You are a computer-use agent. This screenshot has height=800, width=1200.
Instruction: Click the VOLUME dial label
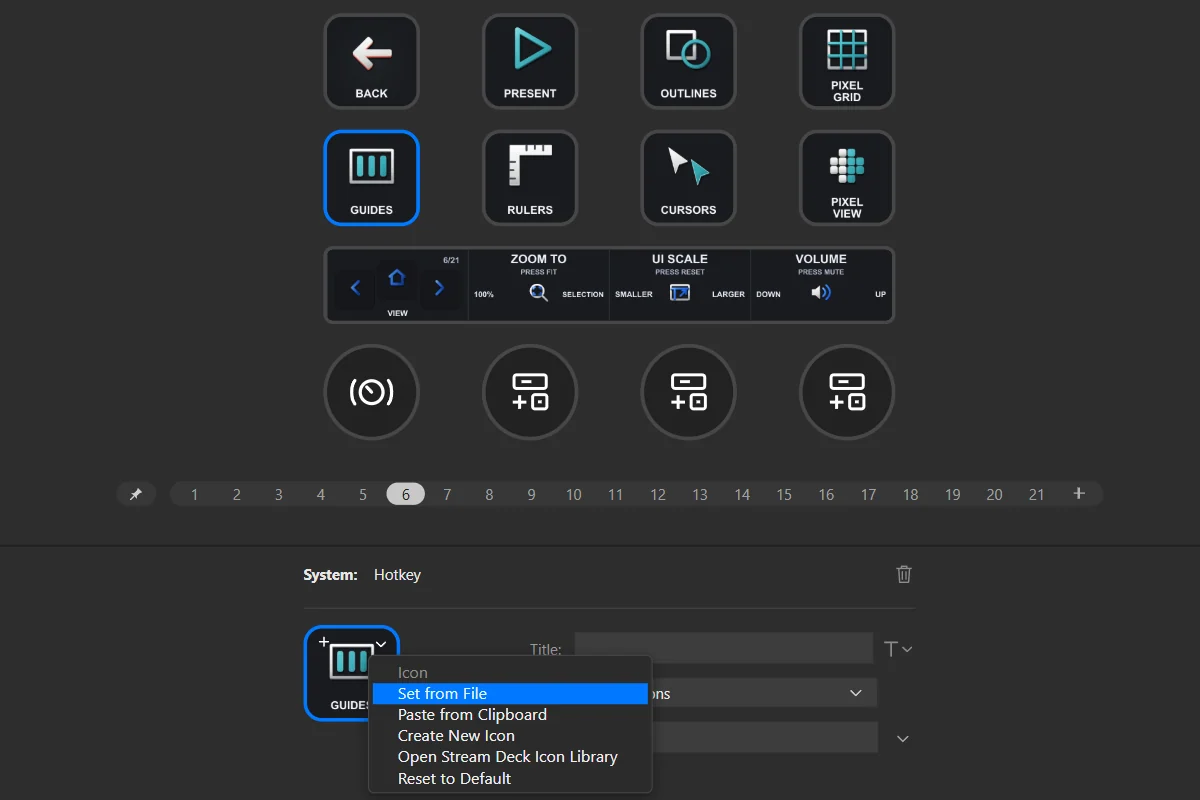point(821,259)
